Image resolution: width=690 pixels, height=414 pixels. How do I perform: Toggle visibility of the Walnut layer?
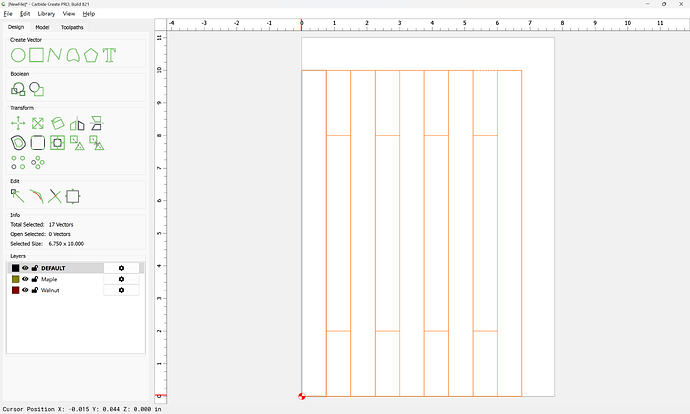[26, 290]
